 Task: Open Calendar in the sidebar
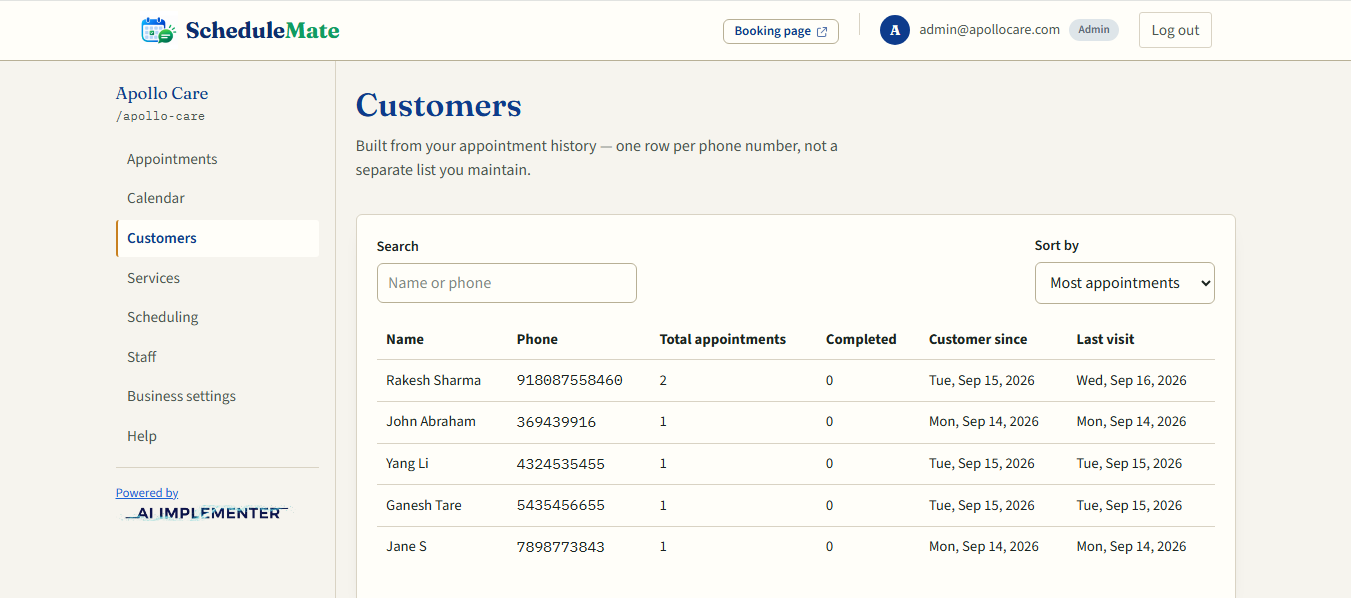pyautogui.click(x=217, y=198)
